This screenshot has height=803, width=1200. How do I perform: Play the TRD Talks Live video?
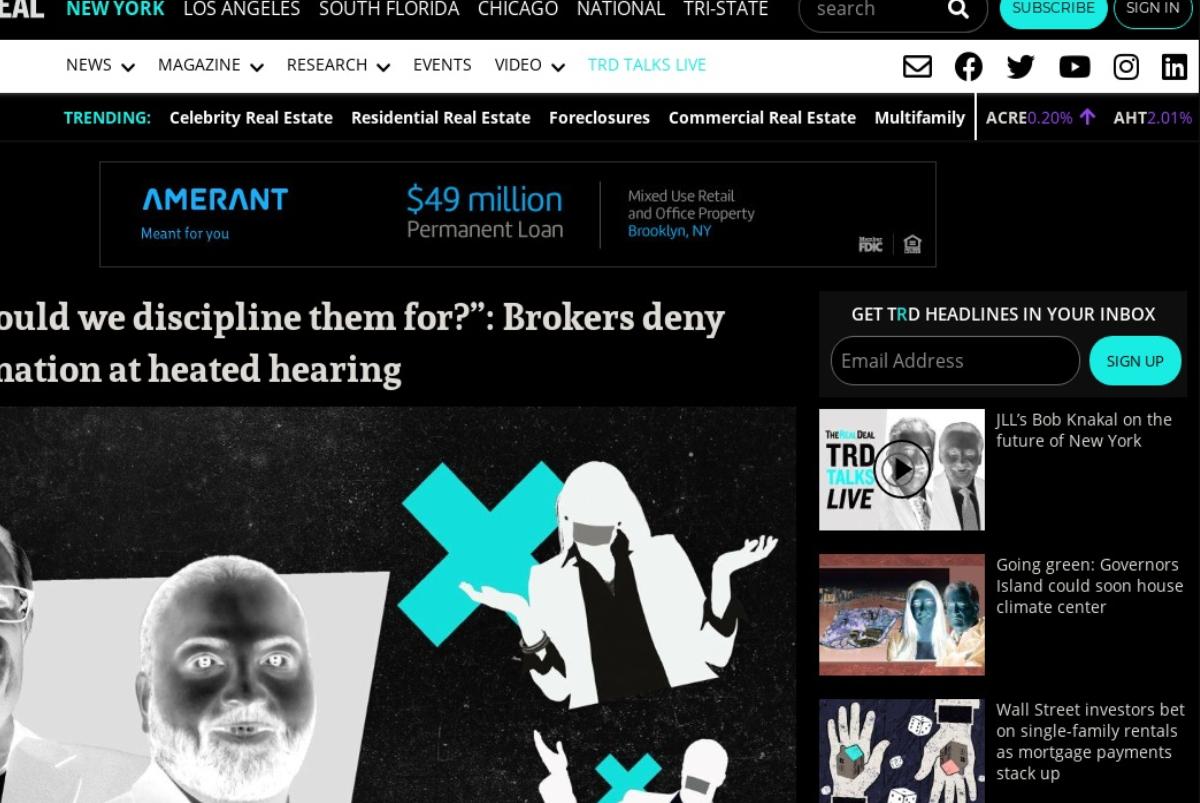(902, 468)
